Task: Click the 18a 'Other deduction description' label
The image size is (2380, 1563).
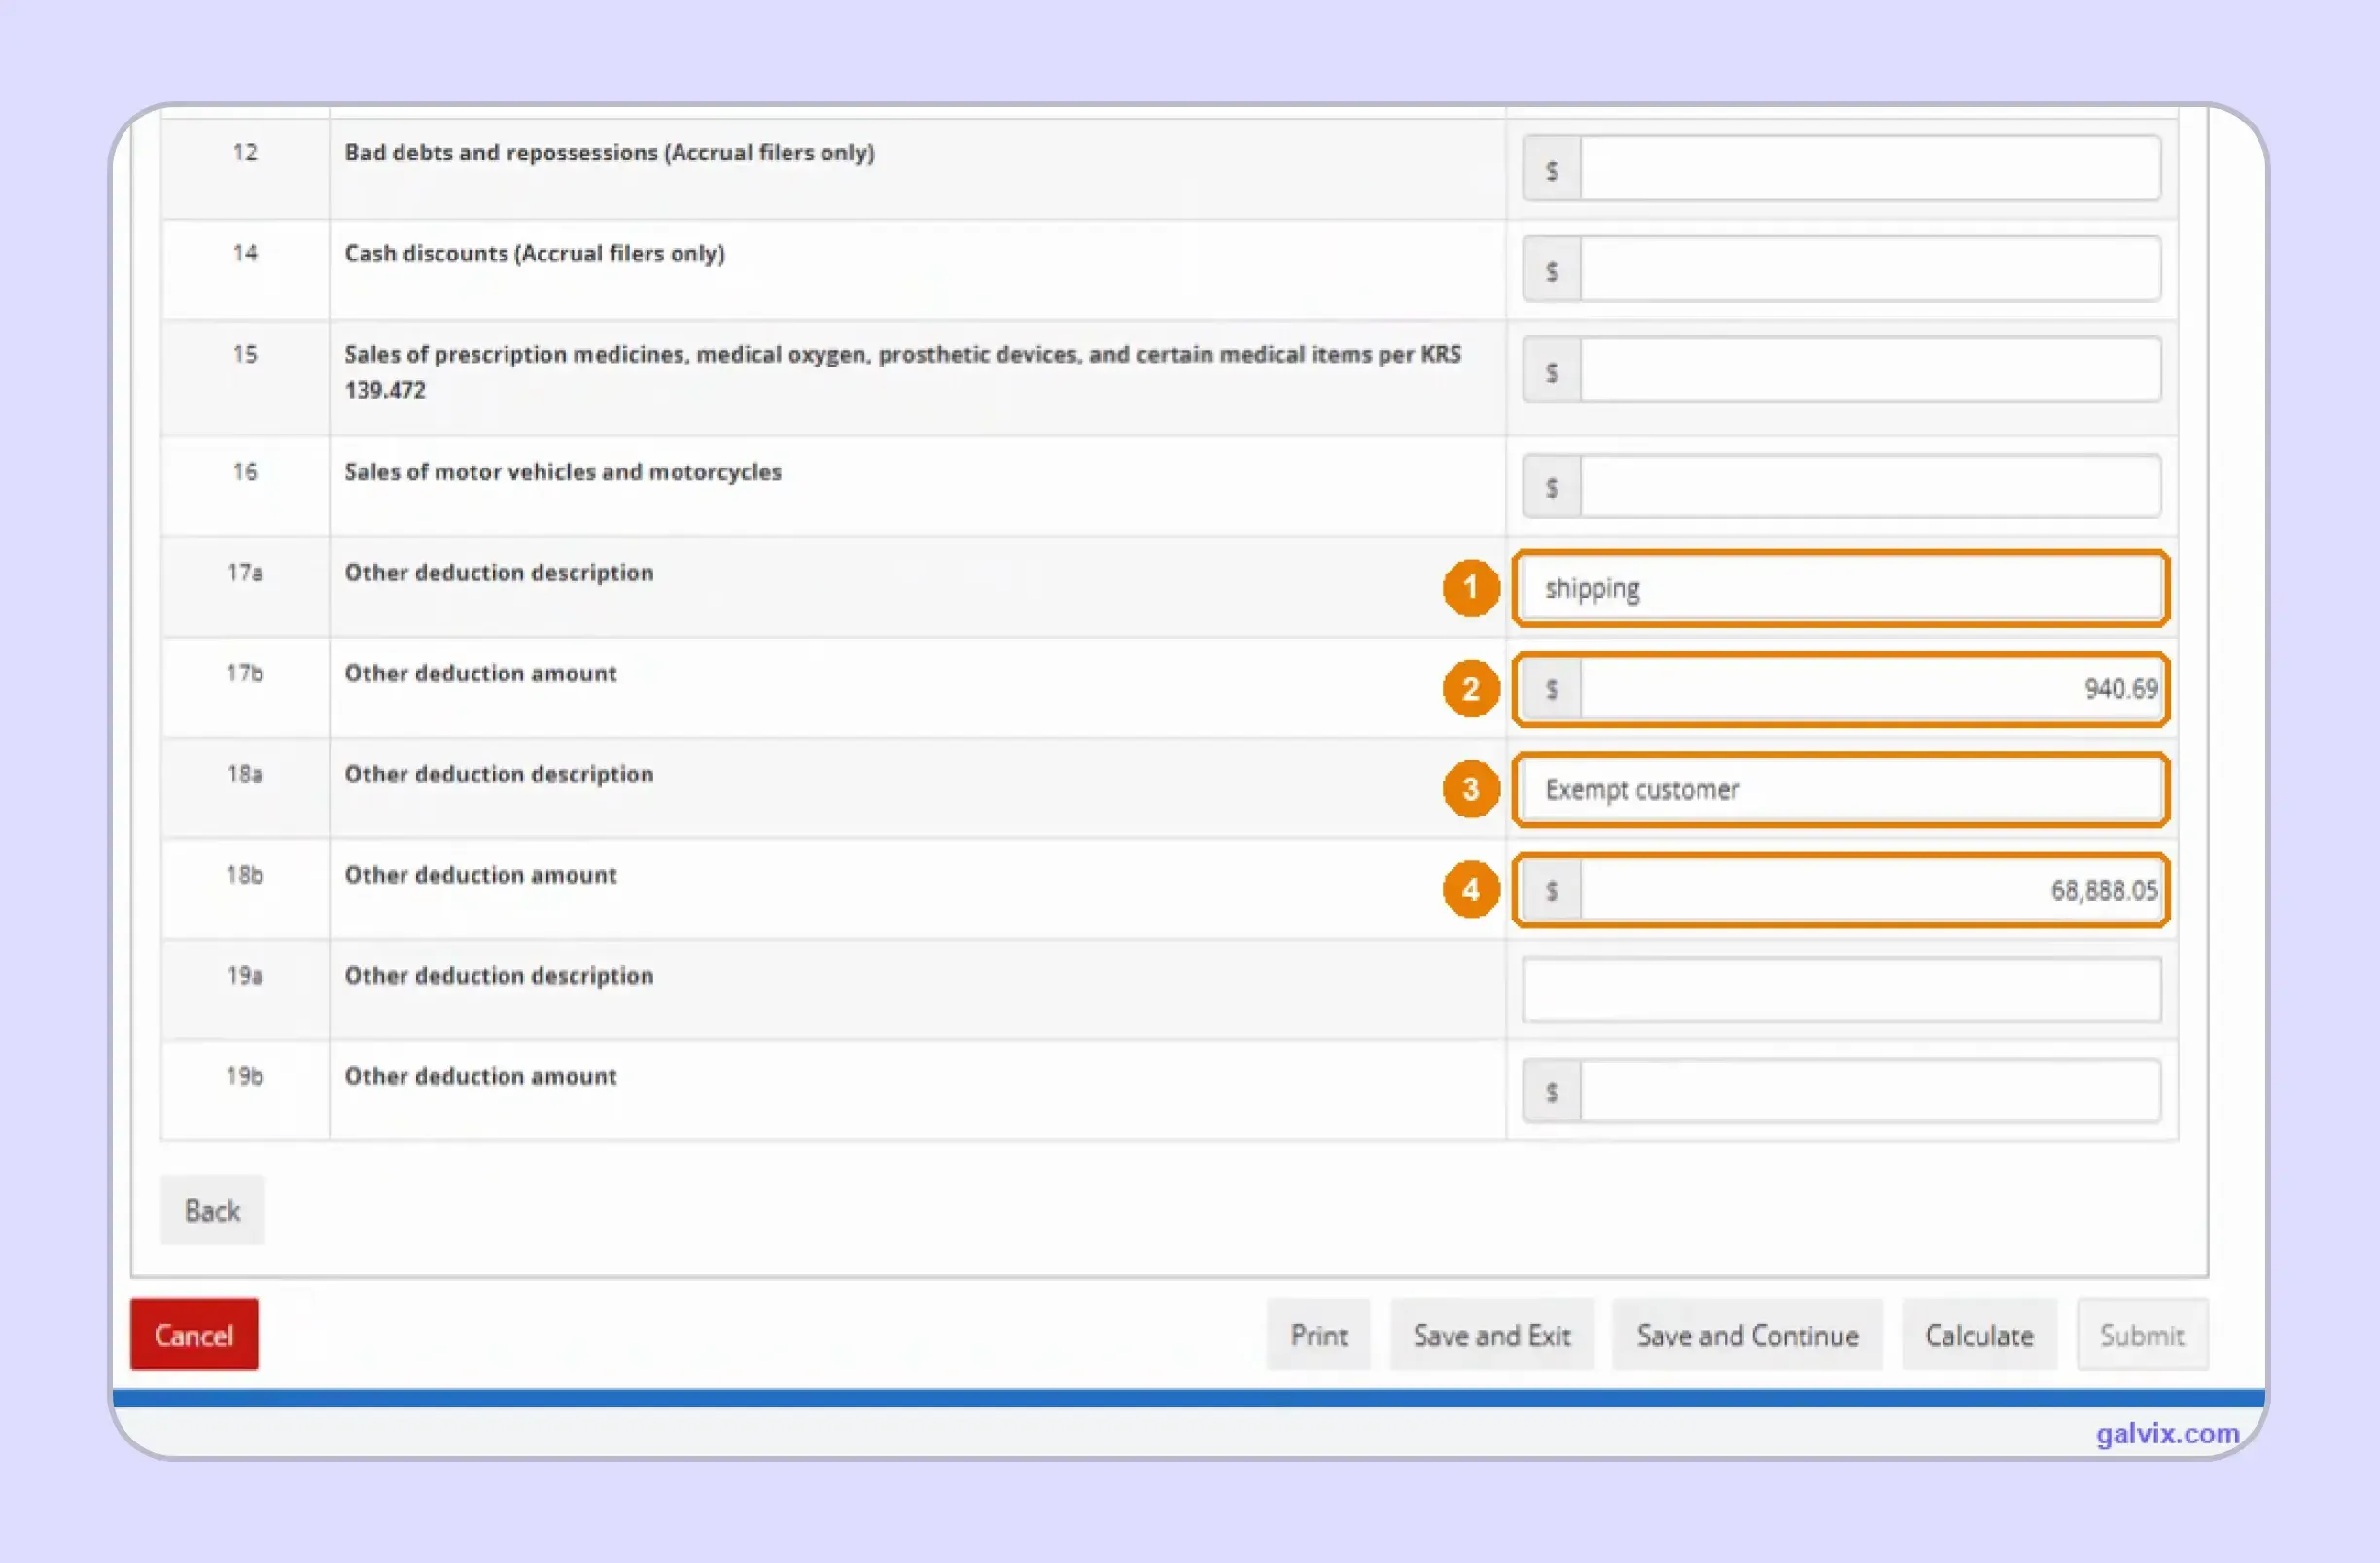Action: [499, 775]
